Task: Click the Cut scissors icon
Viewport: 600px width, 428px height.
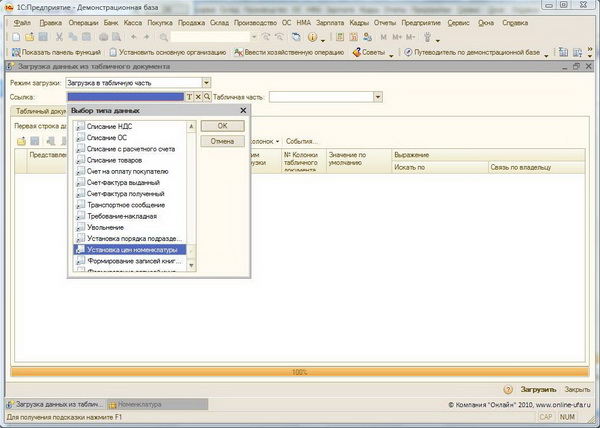Action: (59, 37)
